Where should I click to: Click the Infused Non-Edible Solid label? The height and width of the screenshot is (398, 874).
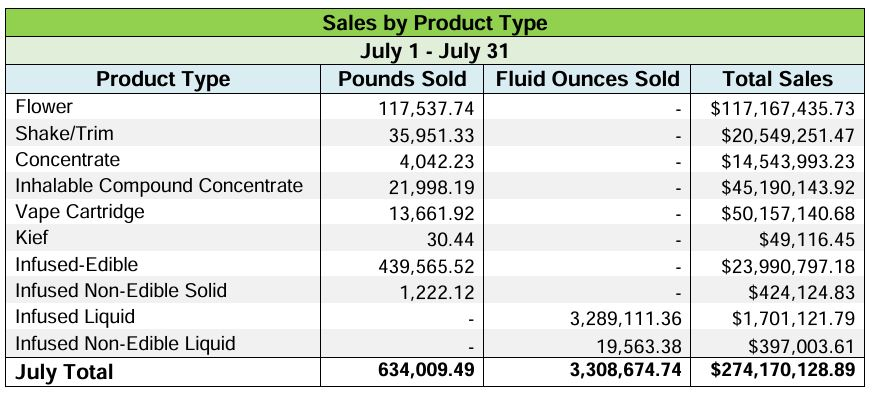pyautogui.click(x=121, y=290)
